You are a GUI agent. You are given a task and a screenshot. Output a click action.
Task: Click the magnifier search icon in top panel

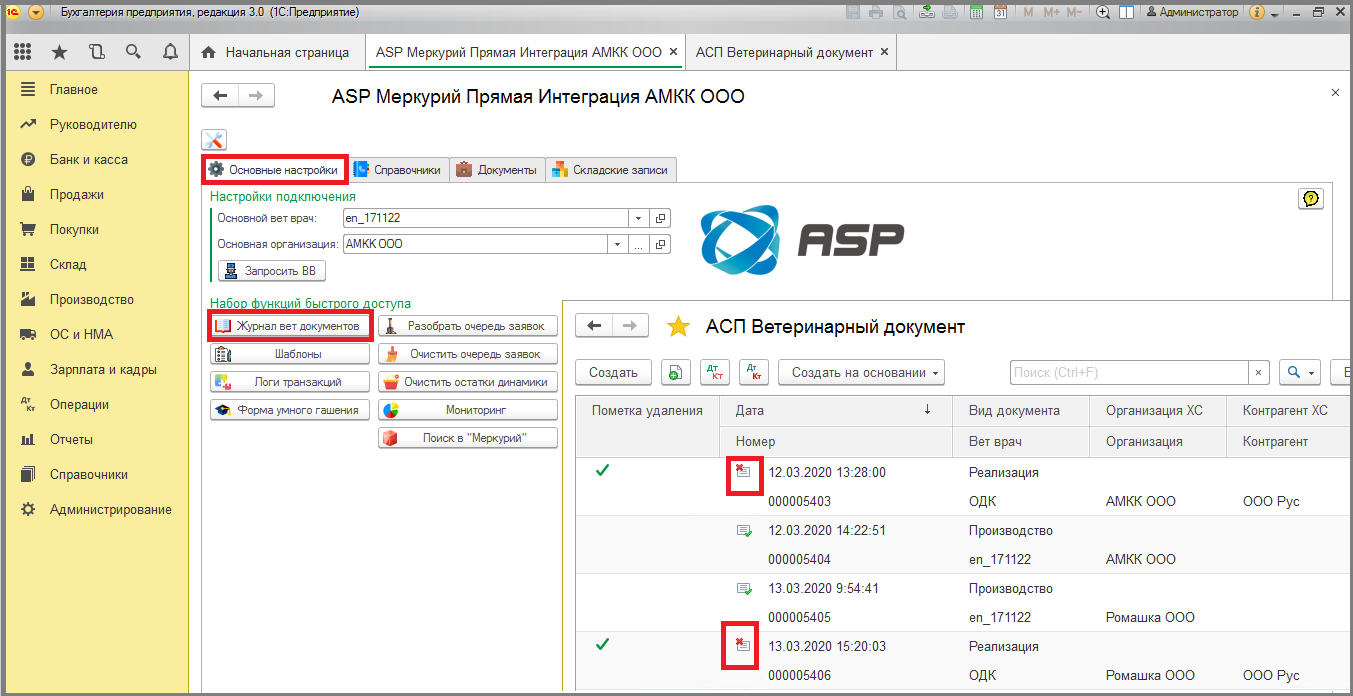[133, 52]
